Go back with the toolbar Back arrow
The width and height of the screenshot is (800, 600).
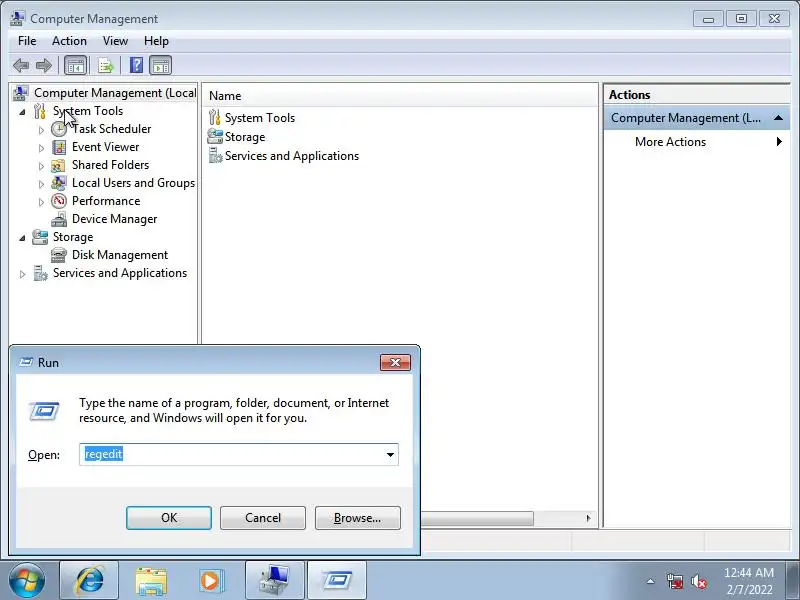click(21, 65)
